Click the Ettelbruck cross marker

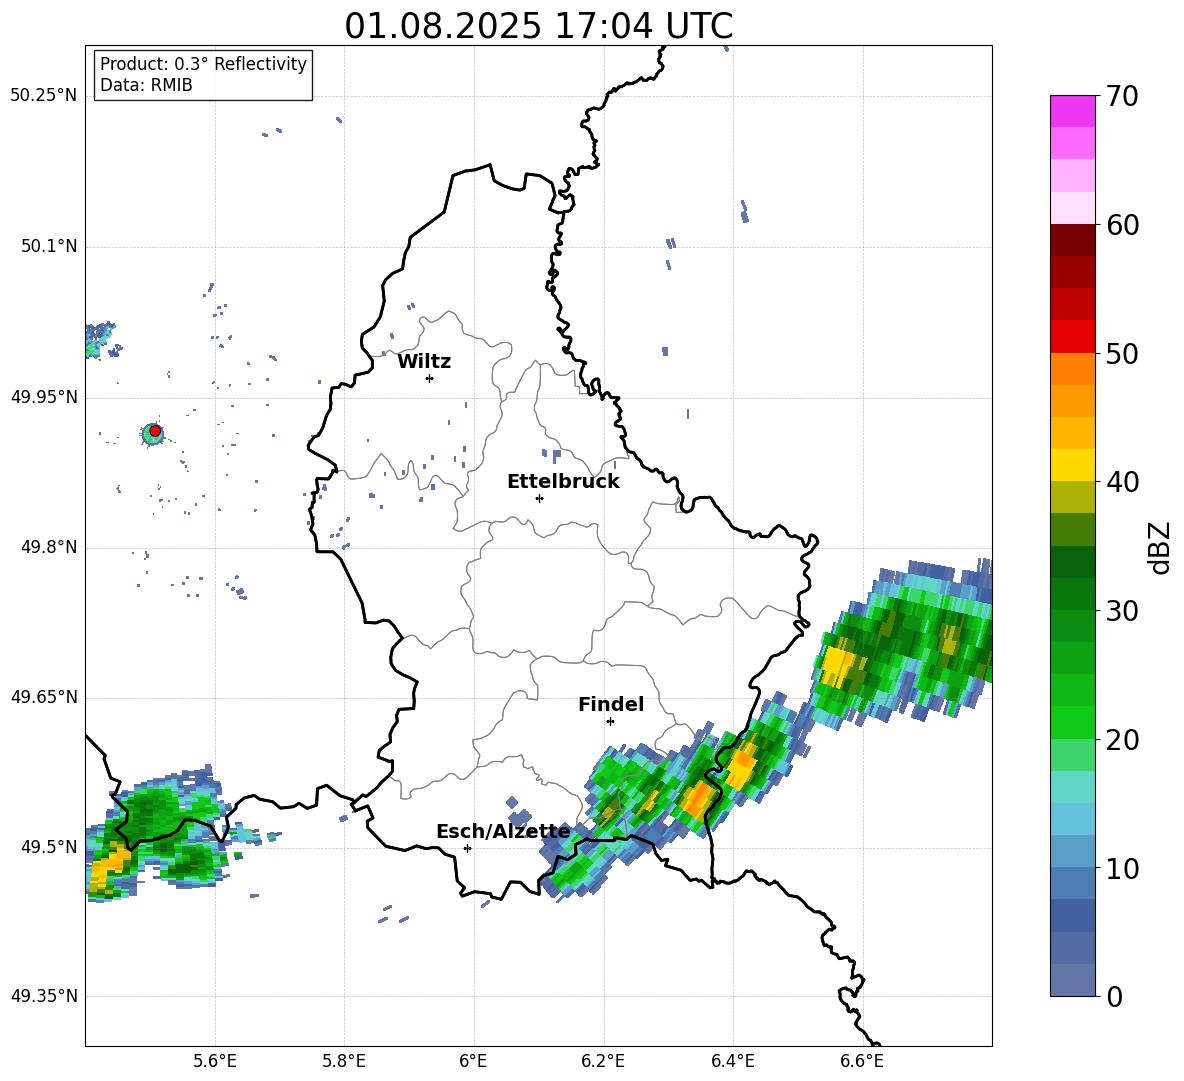tap(539, 498)
